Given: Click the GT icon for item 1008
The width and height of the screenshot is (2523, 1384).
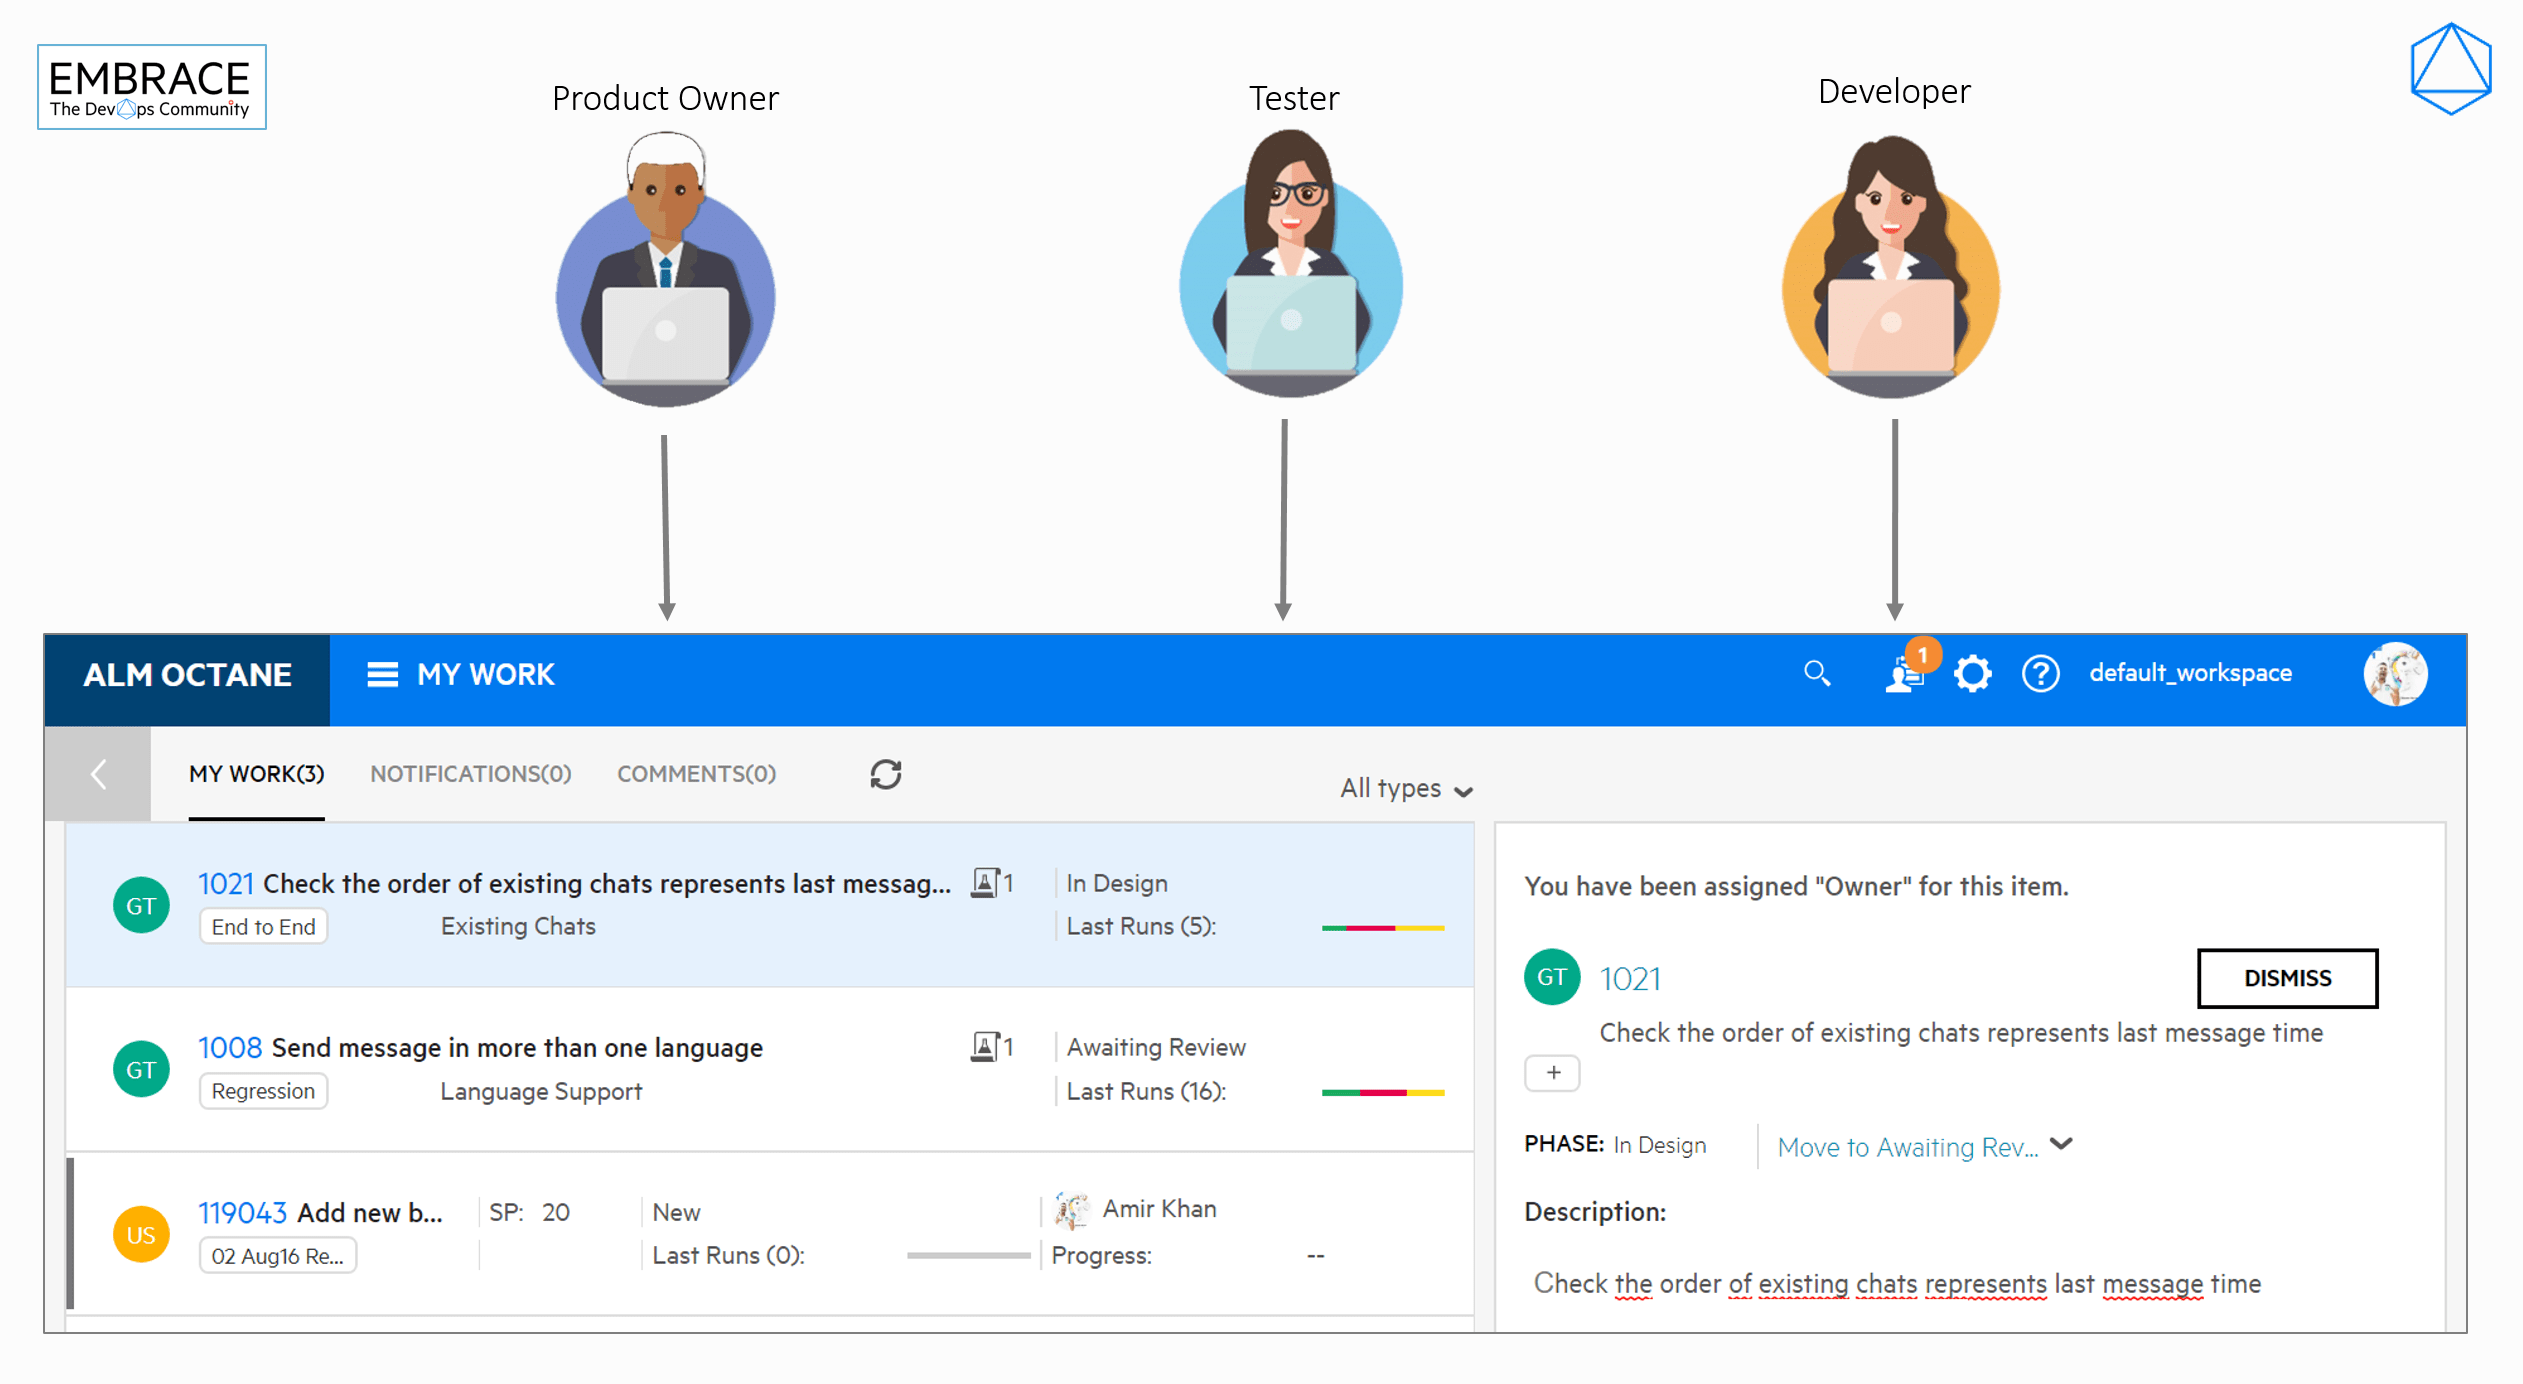Looking at the screenshot, I should coord(141,1069).
